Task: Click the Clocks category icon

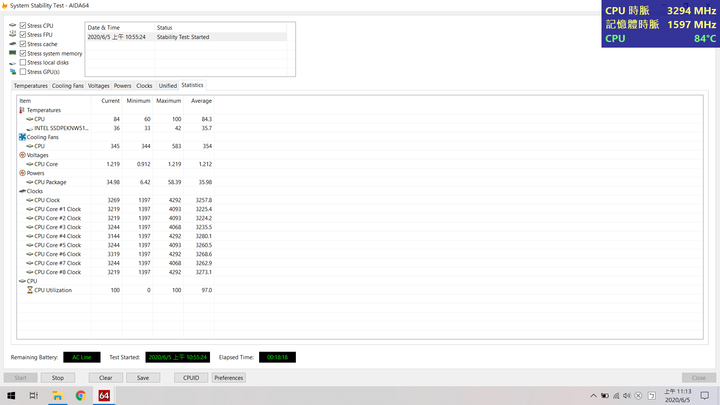Action: coord(22,191)
